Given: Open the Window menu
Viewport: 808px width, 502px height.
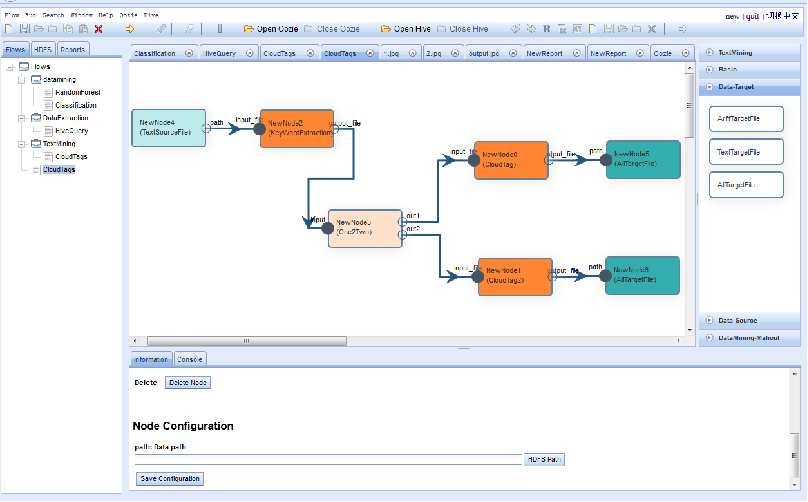Looking at the screenshot, I should click(x=81, y=15).
